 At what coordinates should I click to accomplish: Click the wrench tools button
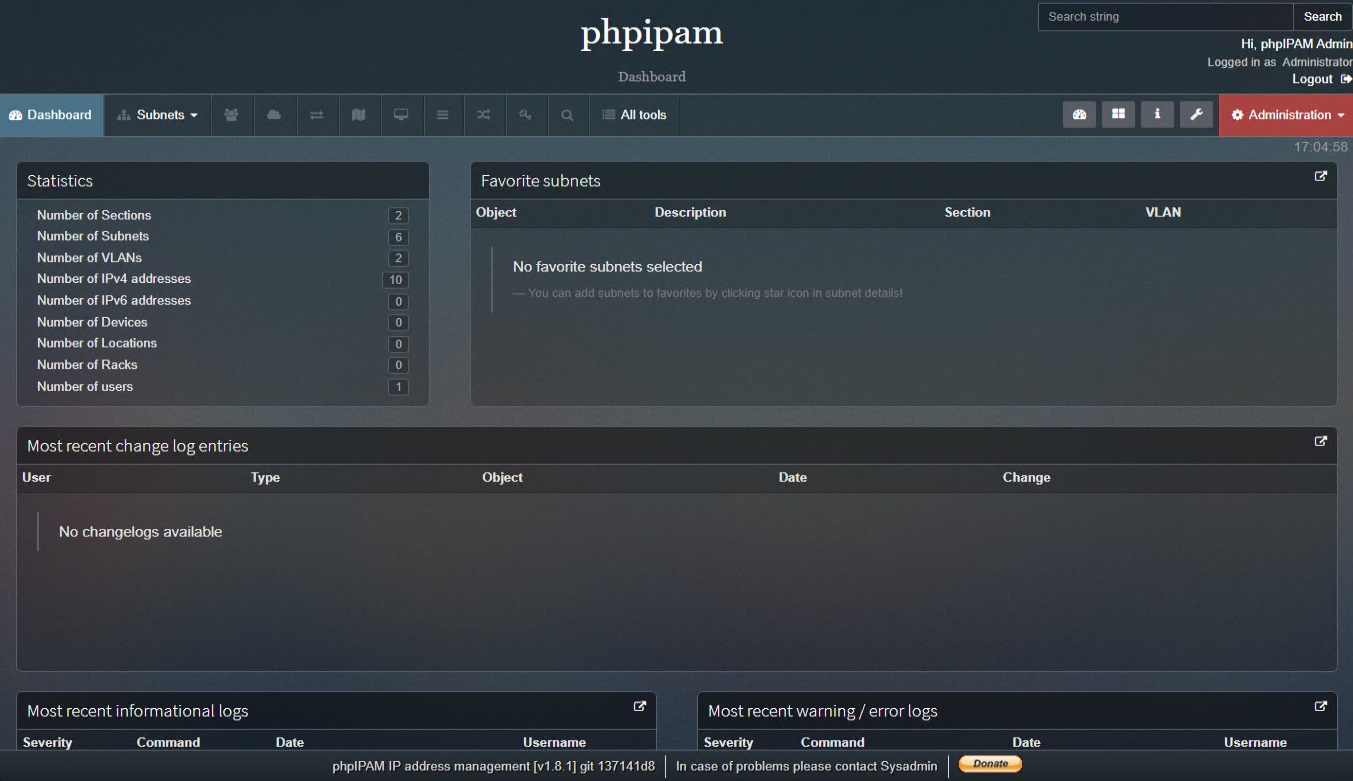coord(1196,115)
